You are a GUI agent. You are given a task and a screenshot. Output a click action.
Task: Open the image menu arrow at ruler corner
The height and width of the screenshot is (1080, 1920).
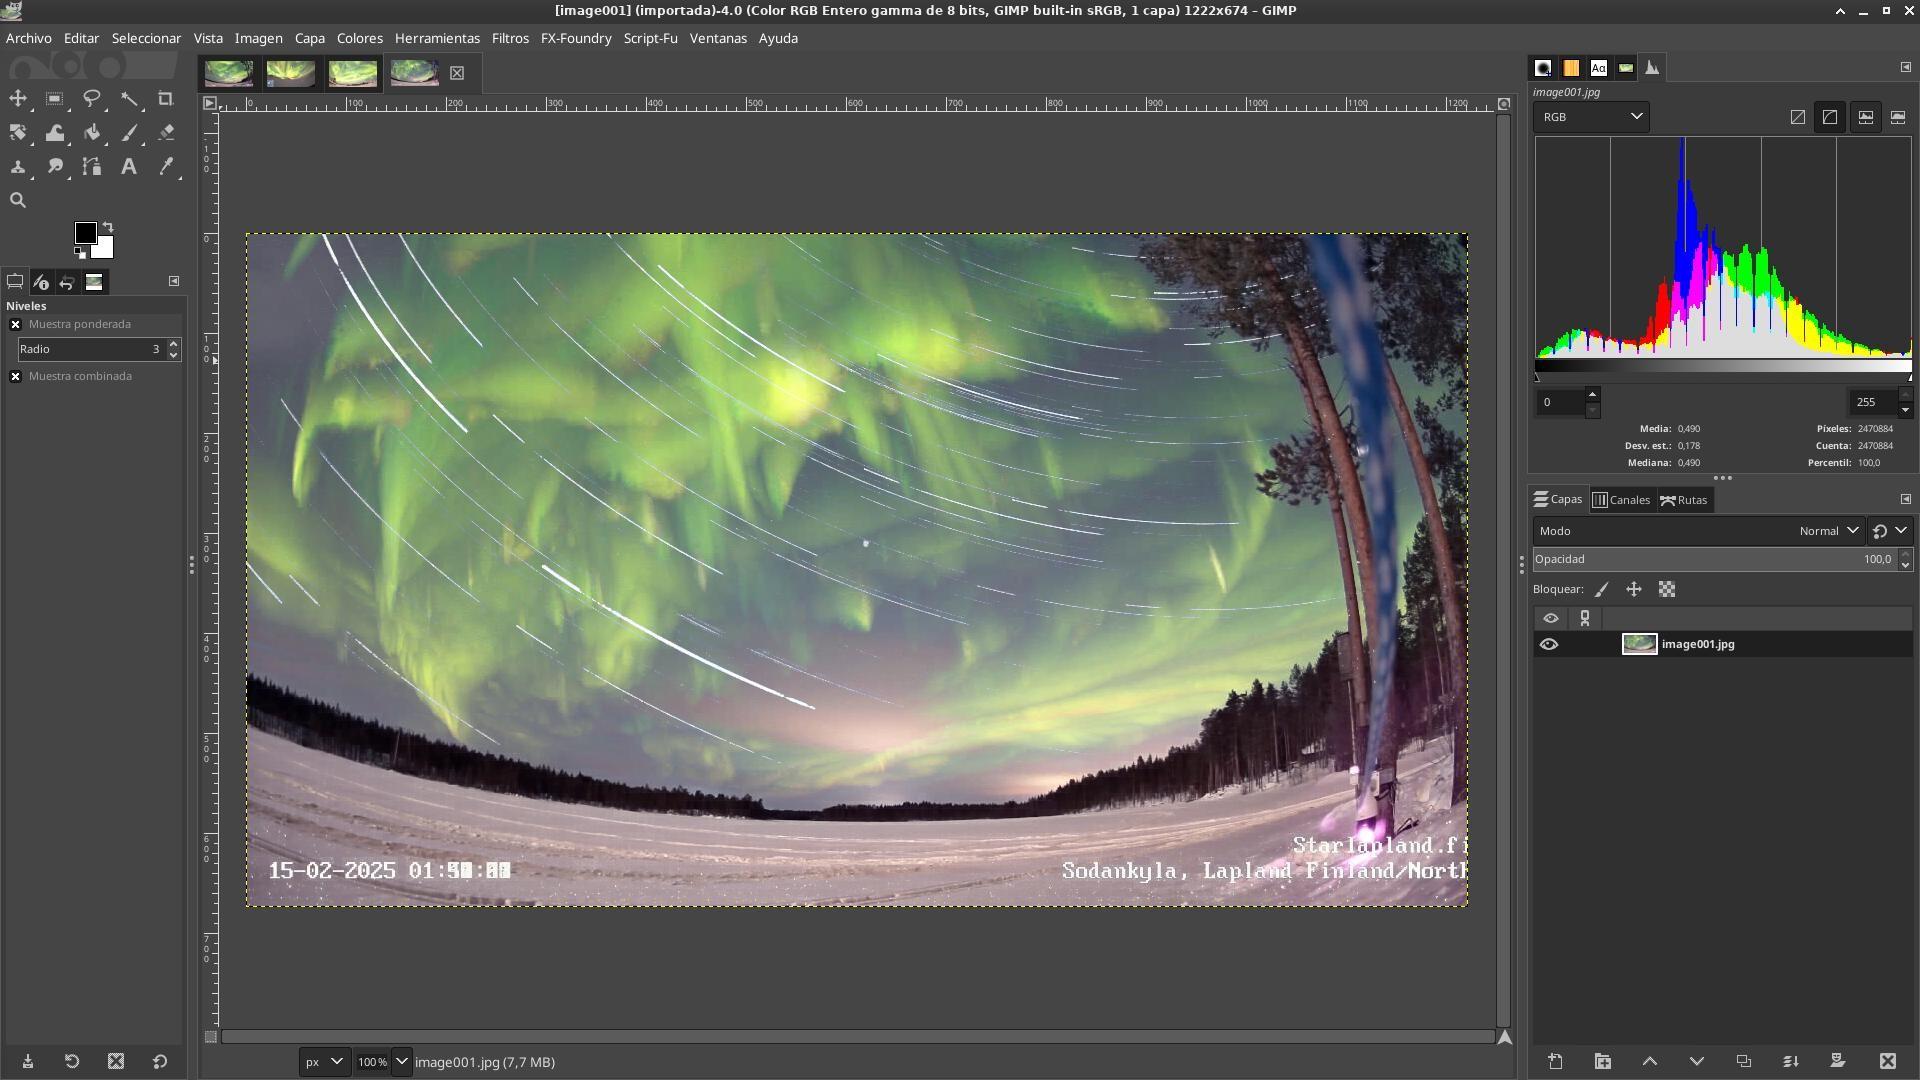[209, 103]
